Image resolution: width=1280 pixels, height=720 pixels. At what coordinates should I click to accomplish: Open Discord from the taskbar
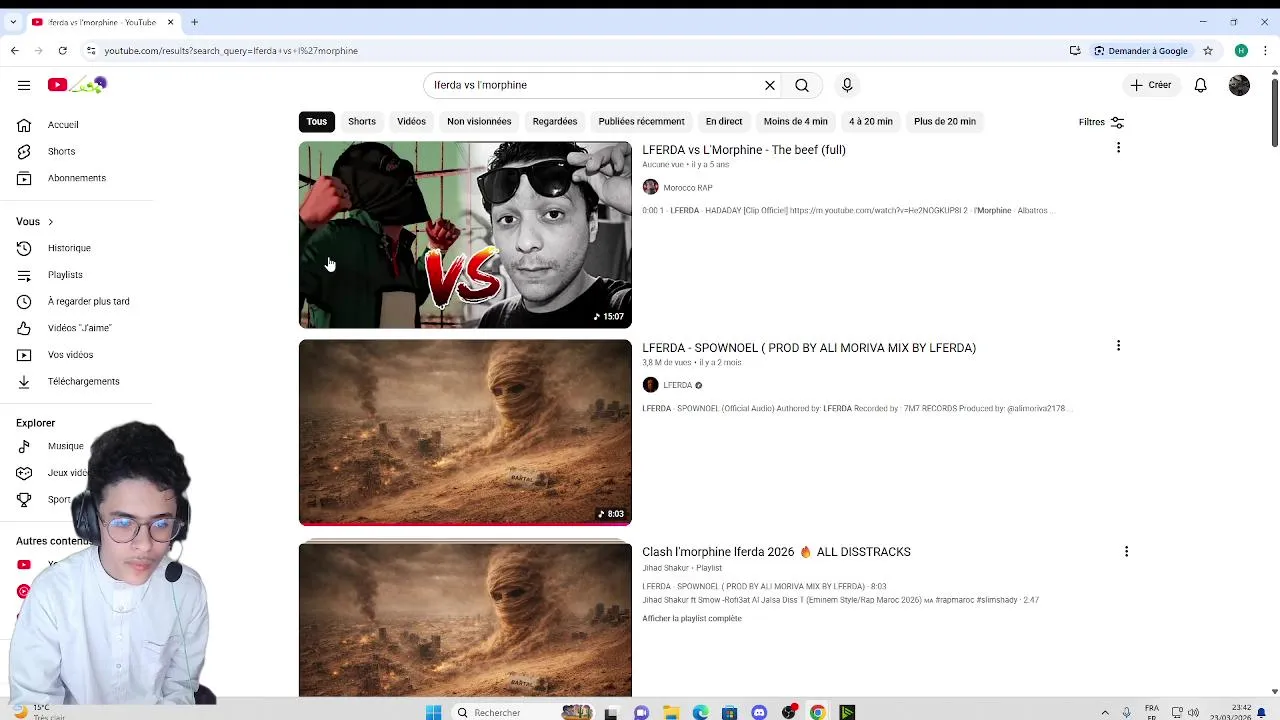[759, 712]
